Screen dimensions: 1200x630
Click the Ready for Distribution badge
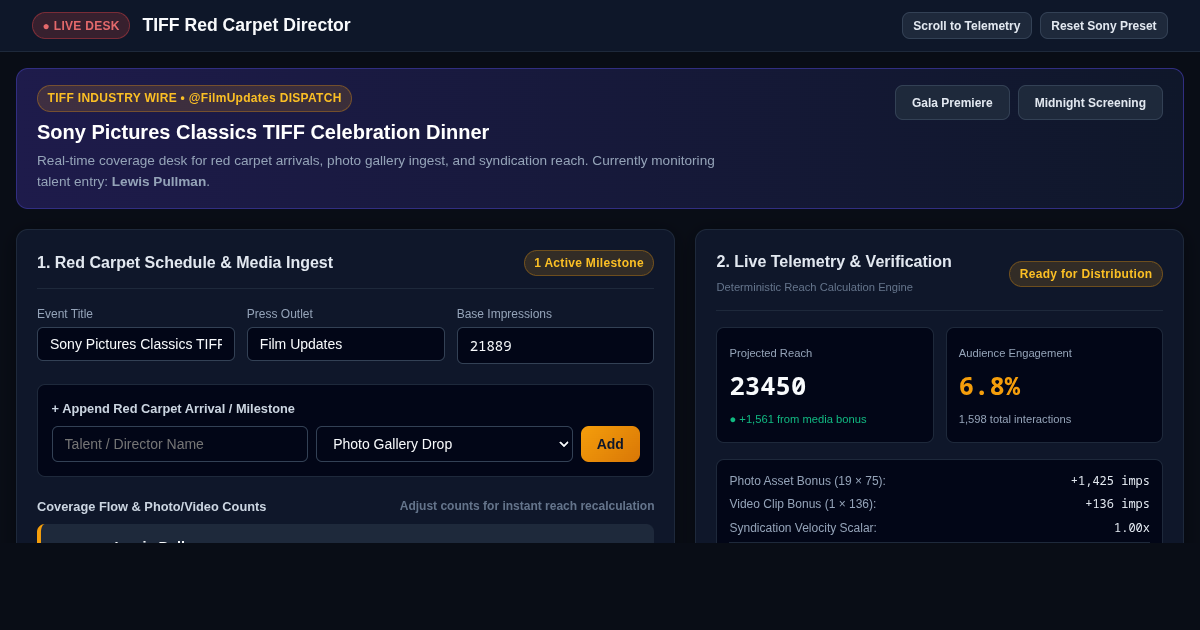[1086, 274]
